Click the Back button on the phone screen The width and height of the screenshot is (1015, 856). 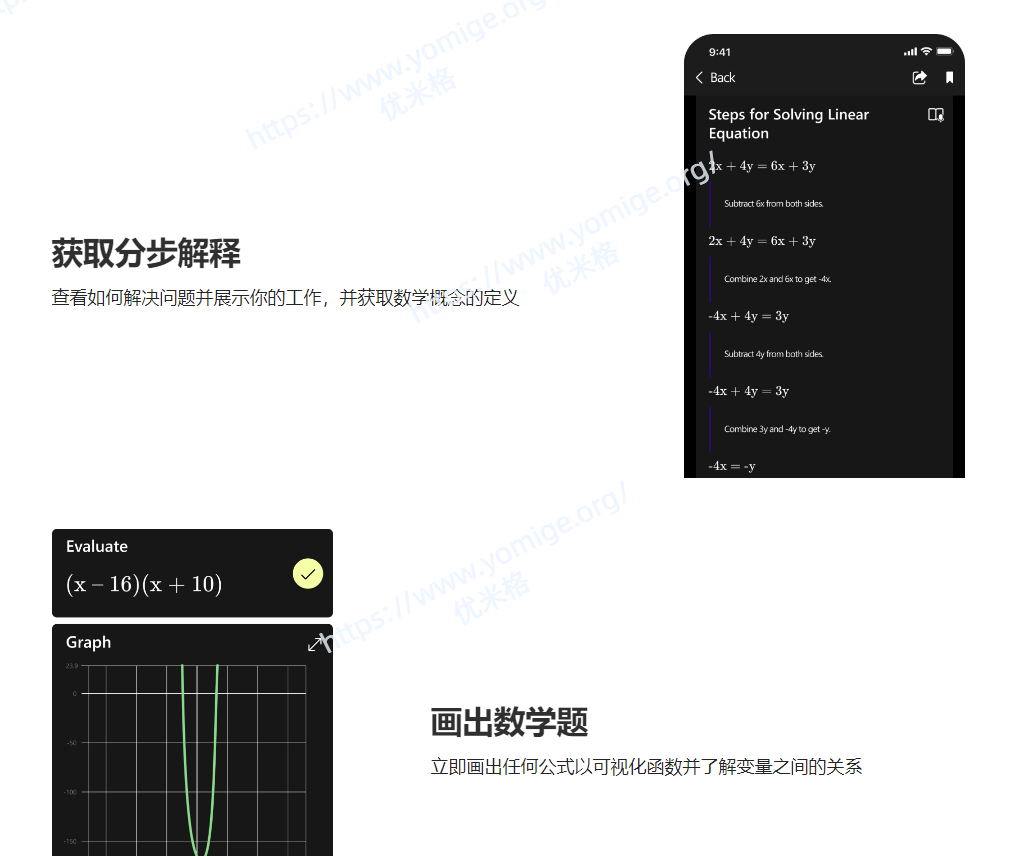coord(715,77)
